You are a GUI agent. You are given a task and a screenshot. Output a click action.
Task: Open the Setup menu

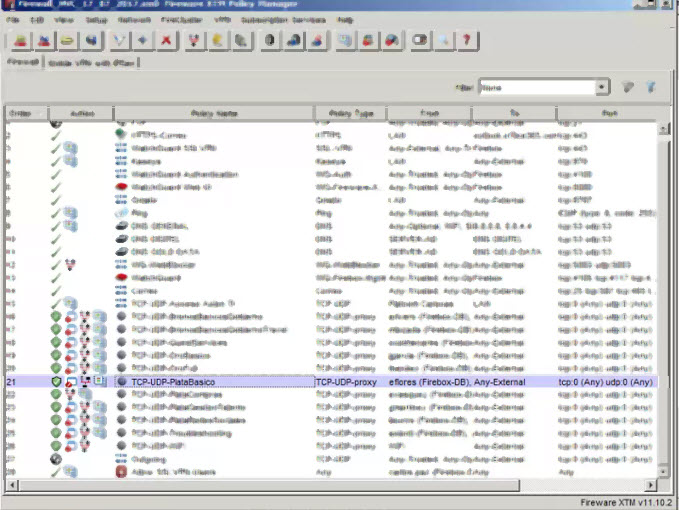[x=96, y=20]
